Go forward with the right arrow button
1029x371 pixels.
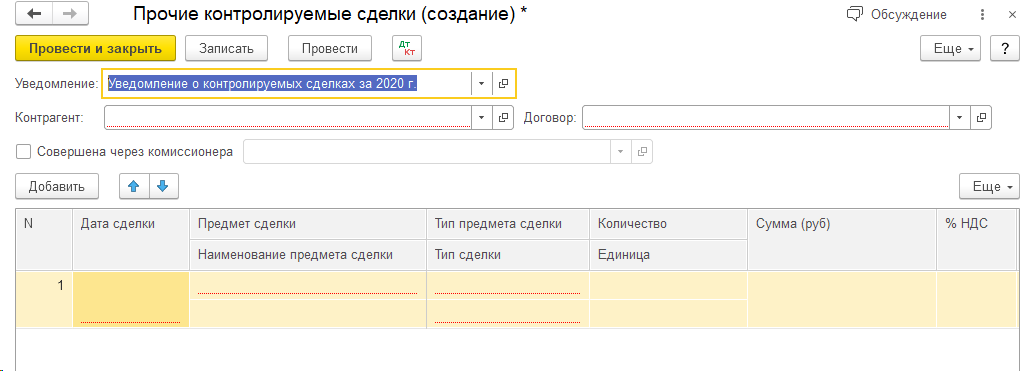coord(70,14)
